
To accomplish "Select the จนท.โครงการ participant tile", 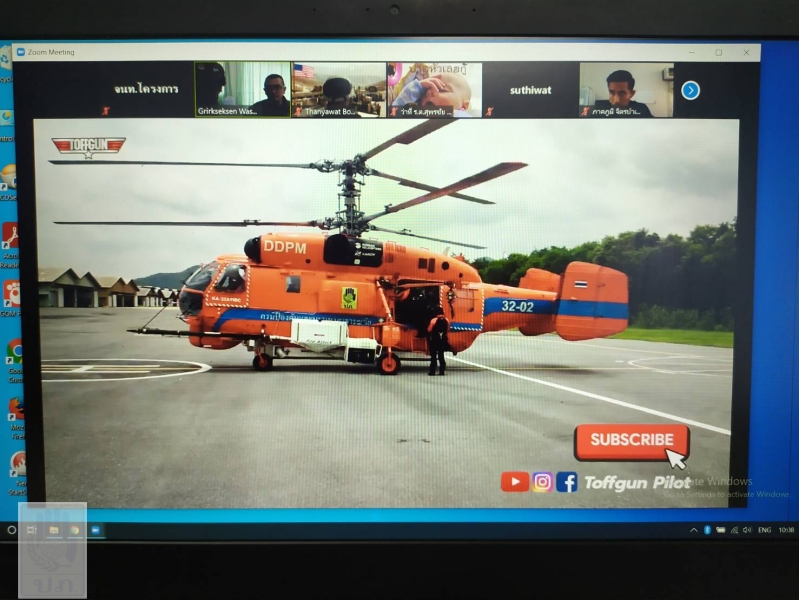I will pos(146,90).
